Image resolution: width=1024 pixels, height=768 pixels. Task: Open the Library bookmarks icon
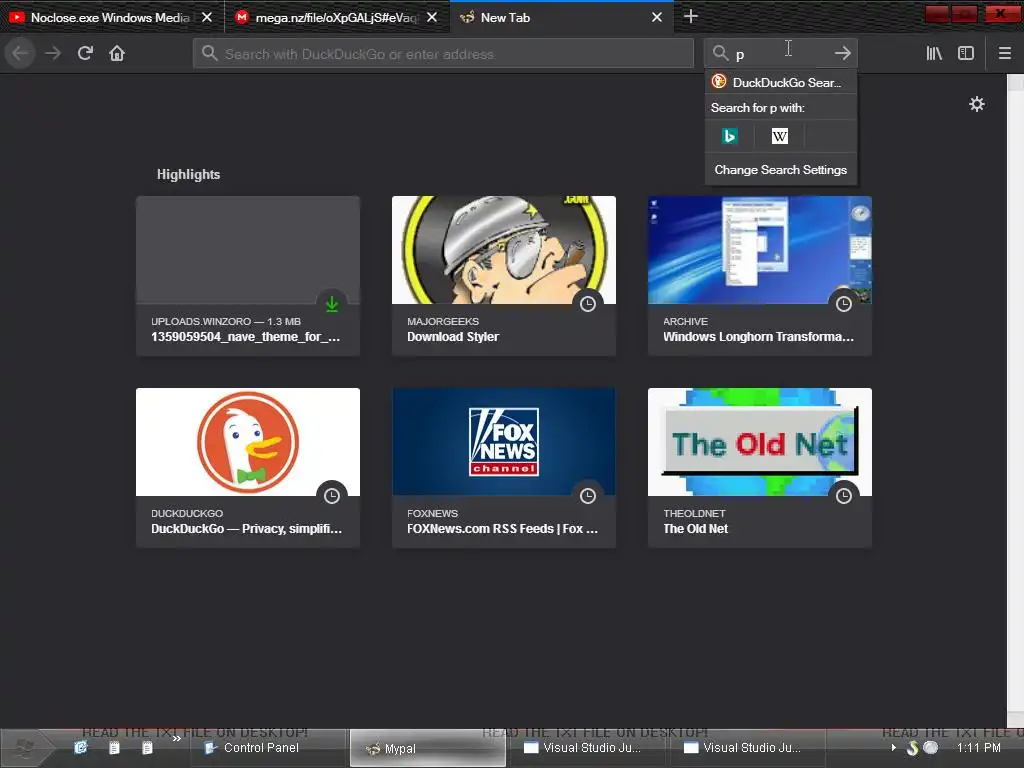934,54
